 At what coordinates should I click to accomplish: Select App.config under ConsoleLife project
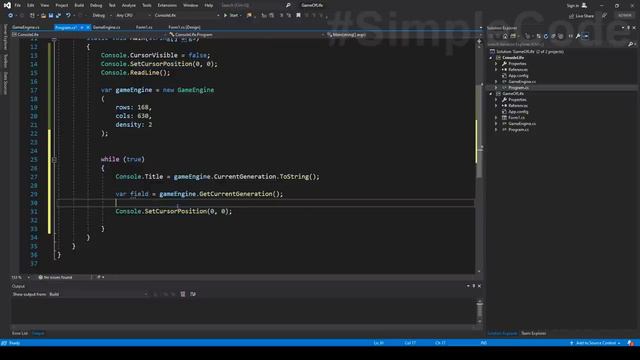click(518, 76)
